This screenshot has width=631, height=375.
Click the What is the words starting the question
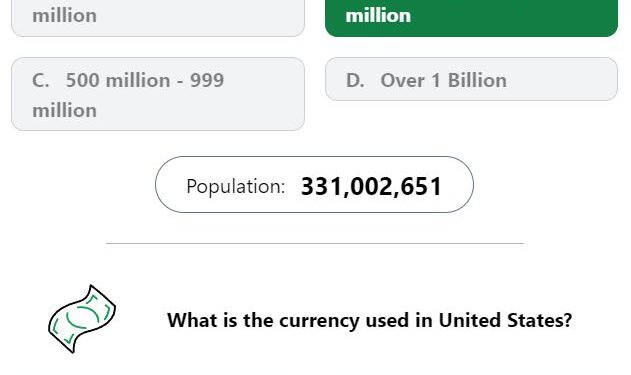209,320
